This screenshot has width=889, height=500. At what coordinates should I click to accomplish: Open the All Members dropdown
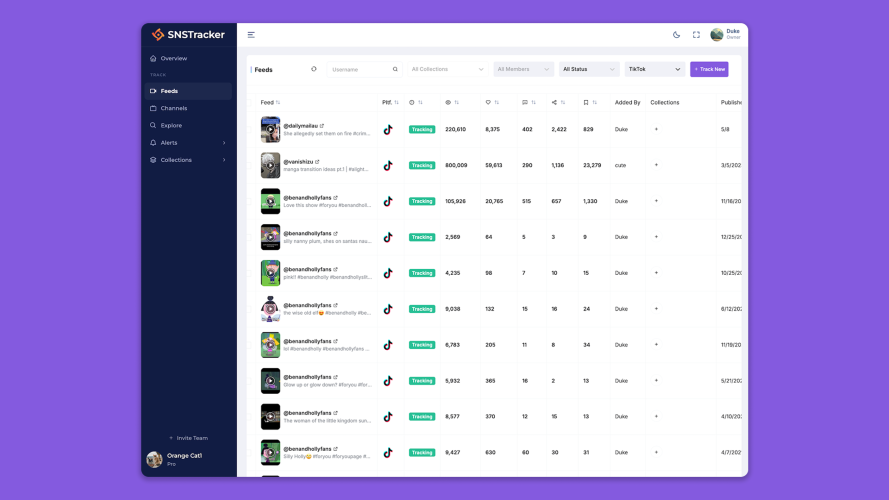click(523, 69)
